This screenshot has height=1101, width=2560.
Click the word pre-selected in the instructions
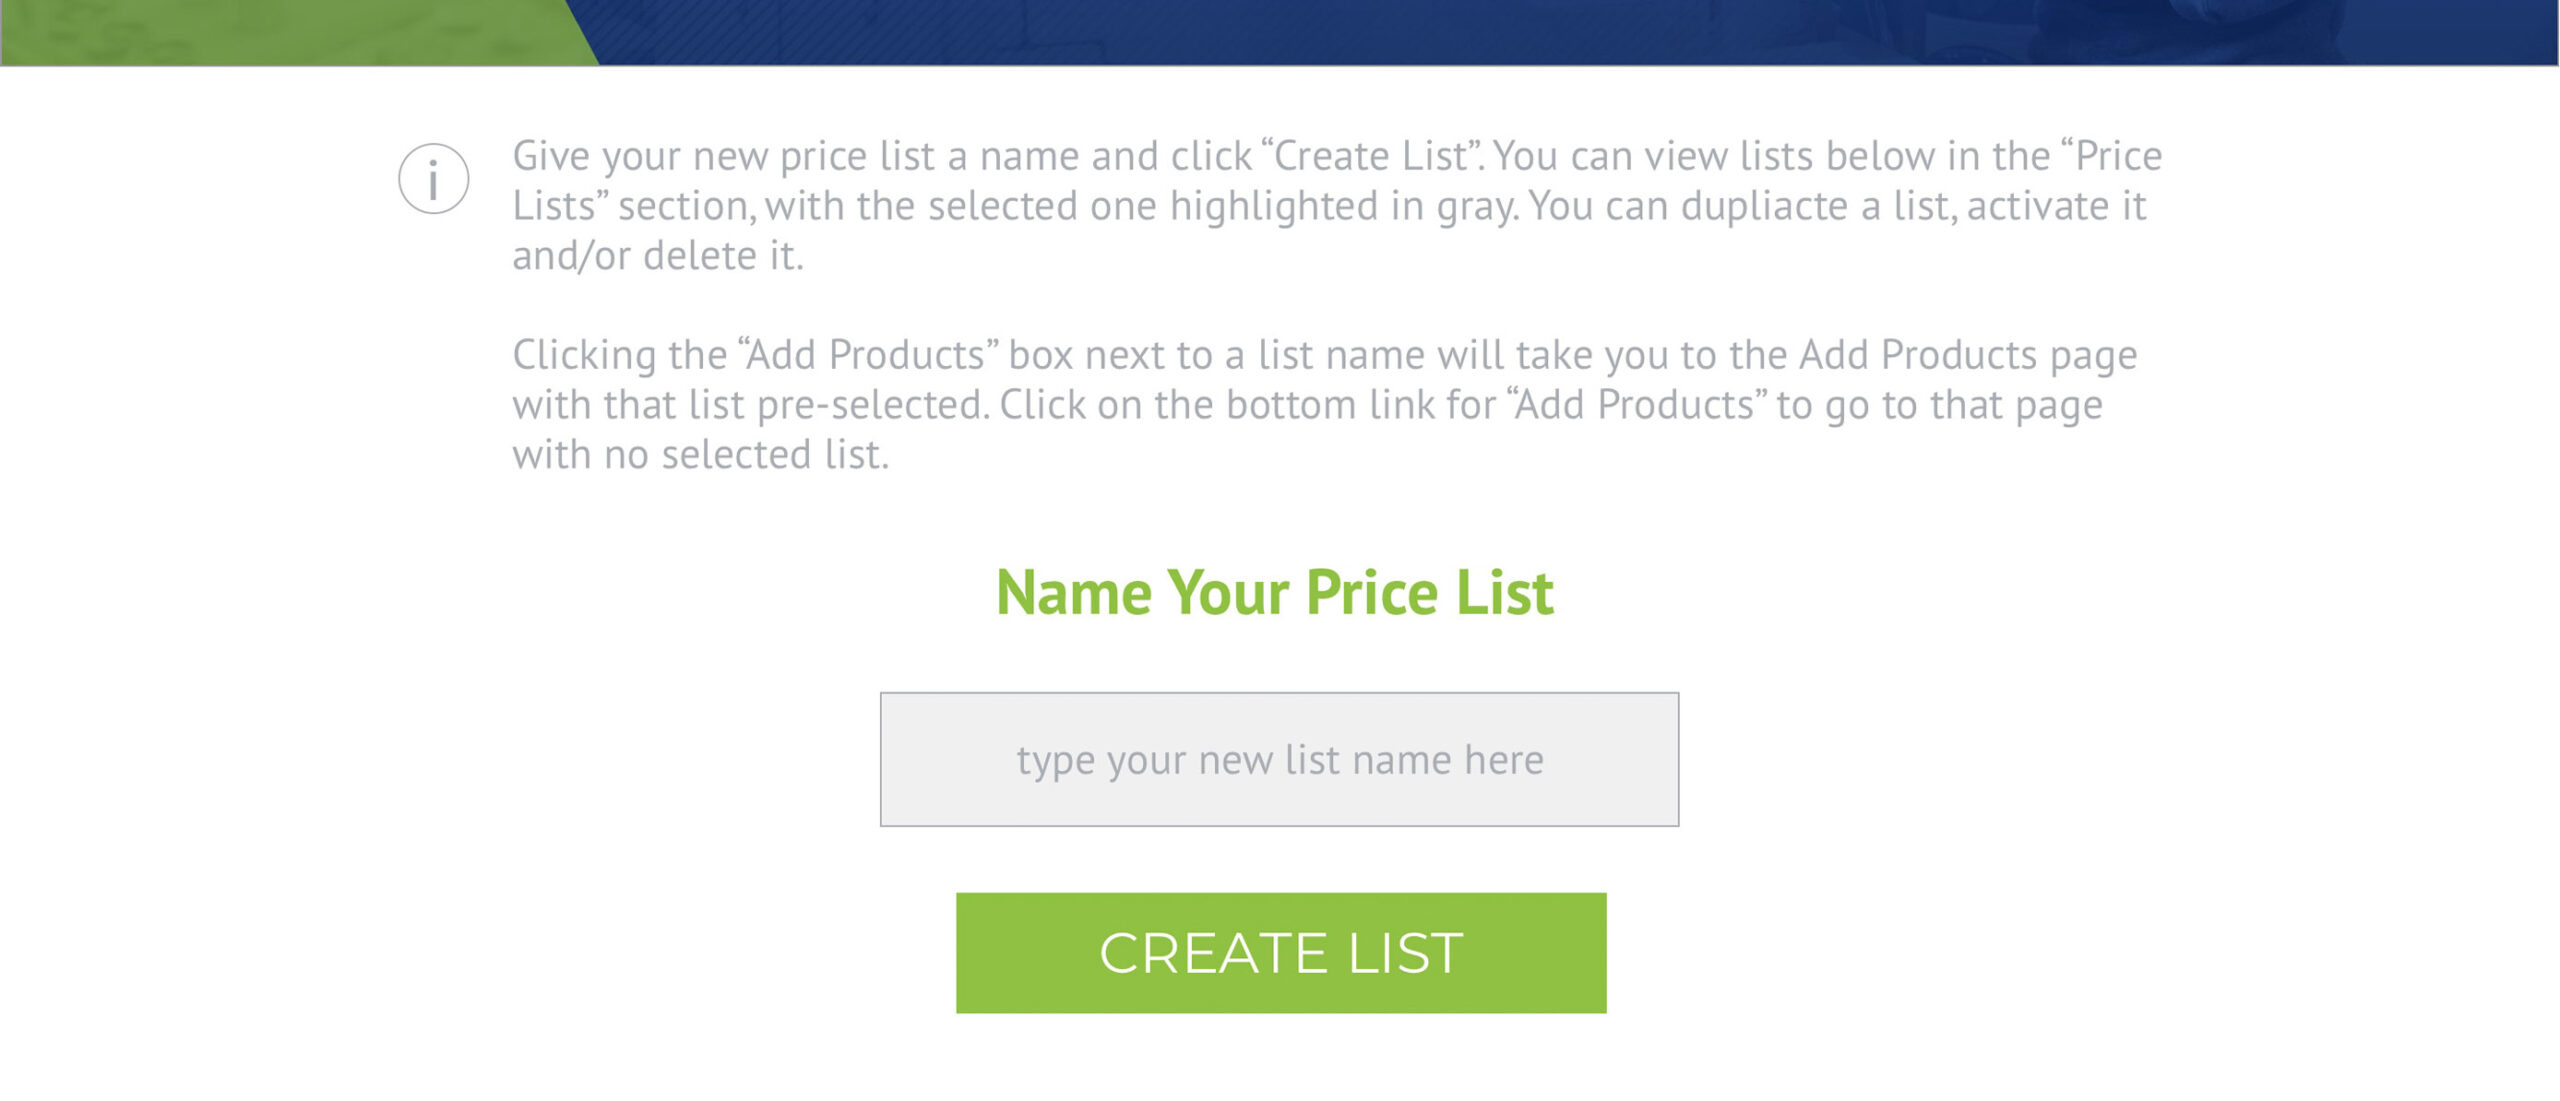coord(873,406)
